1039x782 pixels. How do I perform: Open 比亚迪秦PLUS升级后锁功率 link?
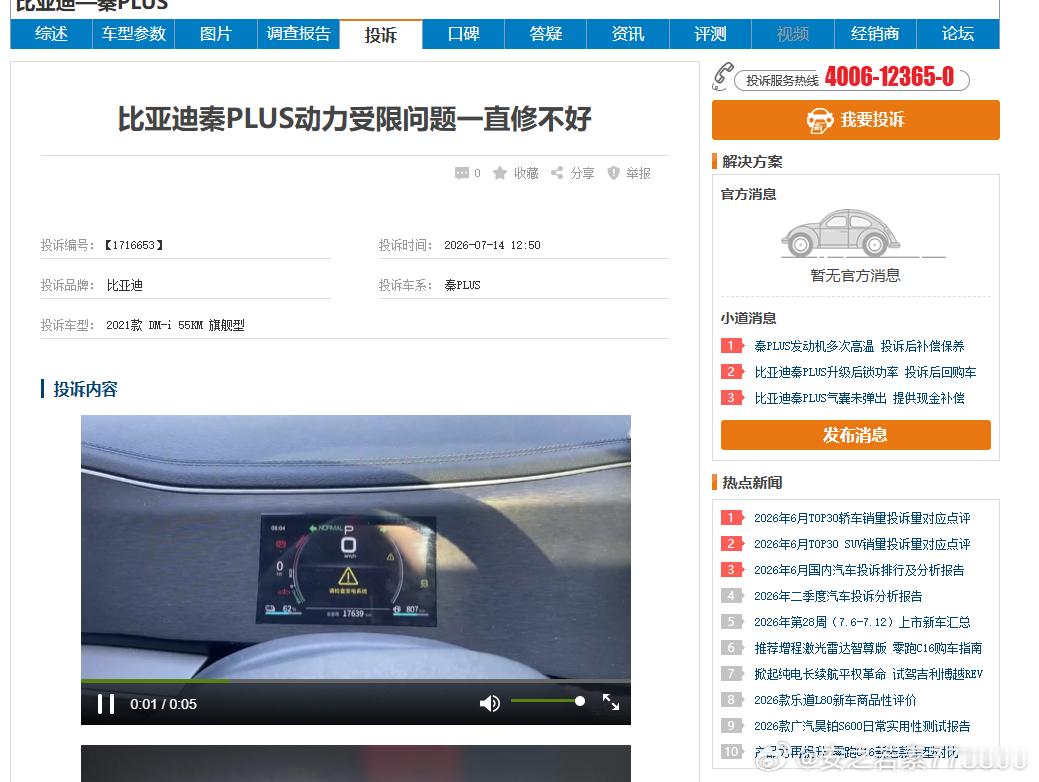click(x=865, y=372)
